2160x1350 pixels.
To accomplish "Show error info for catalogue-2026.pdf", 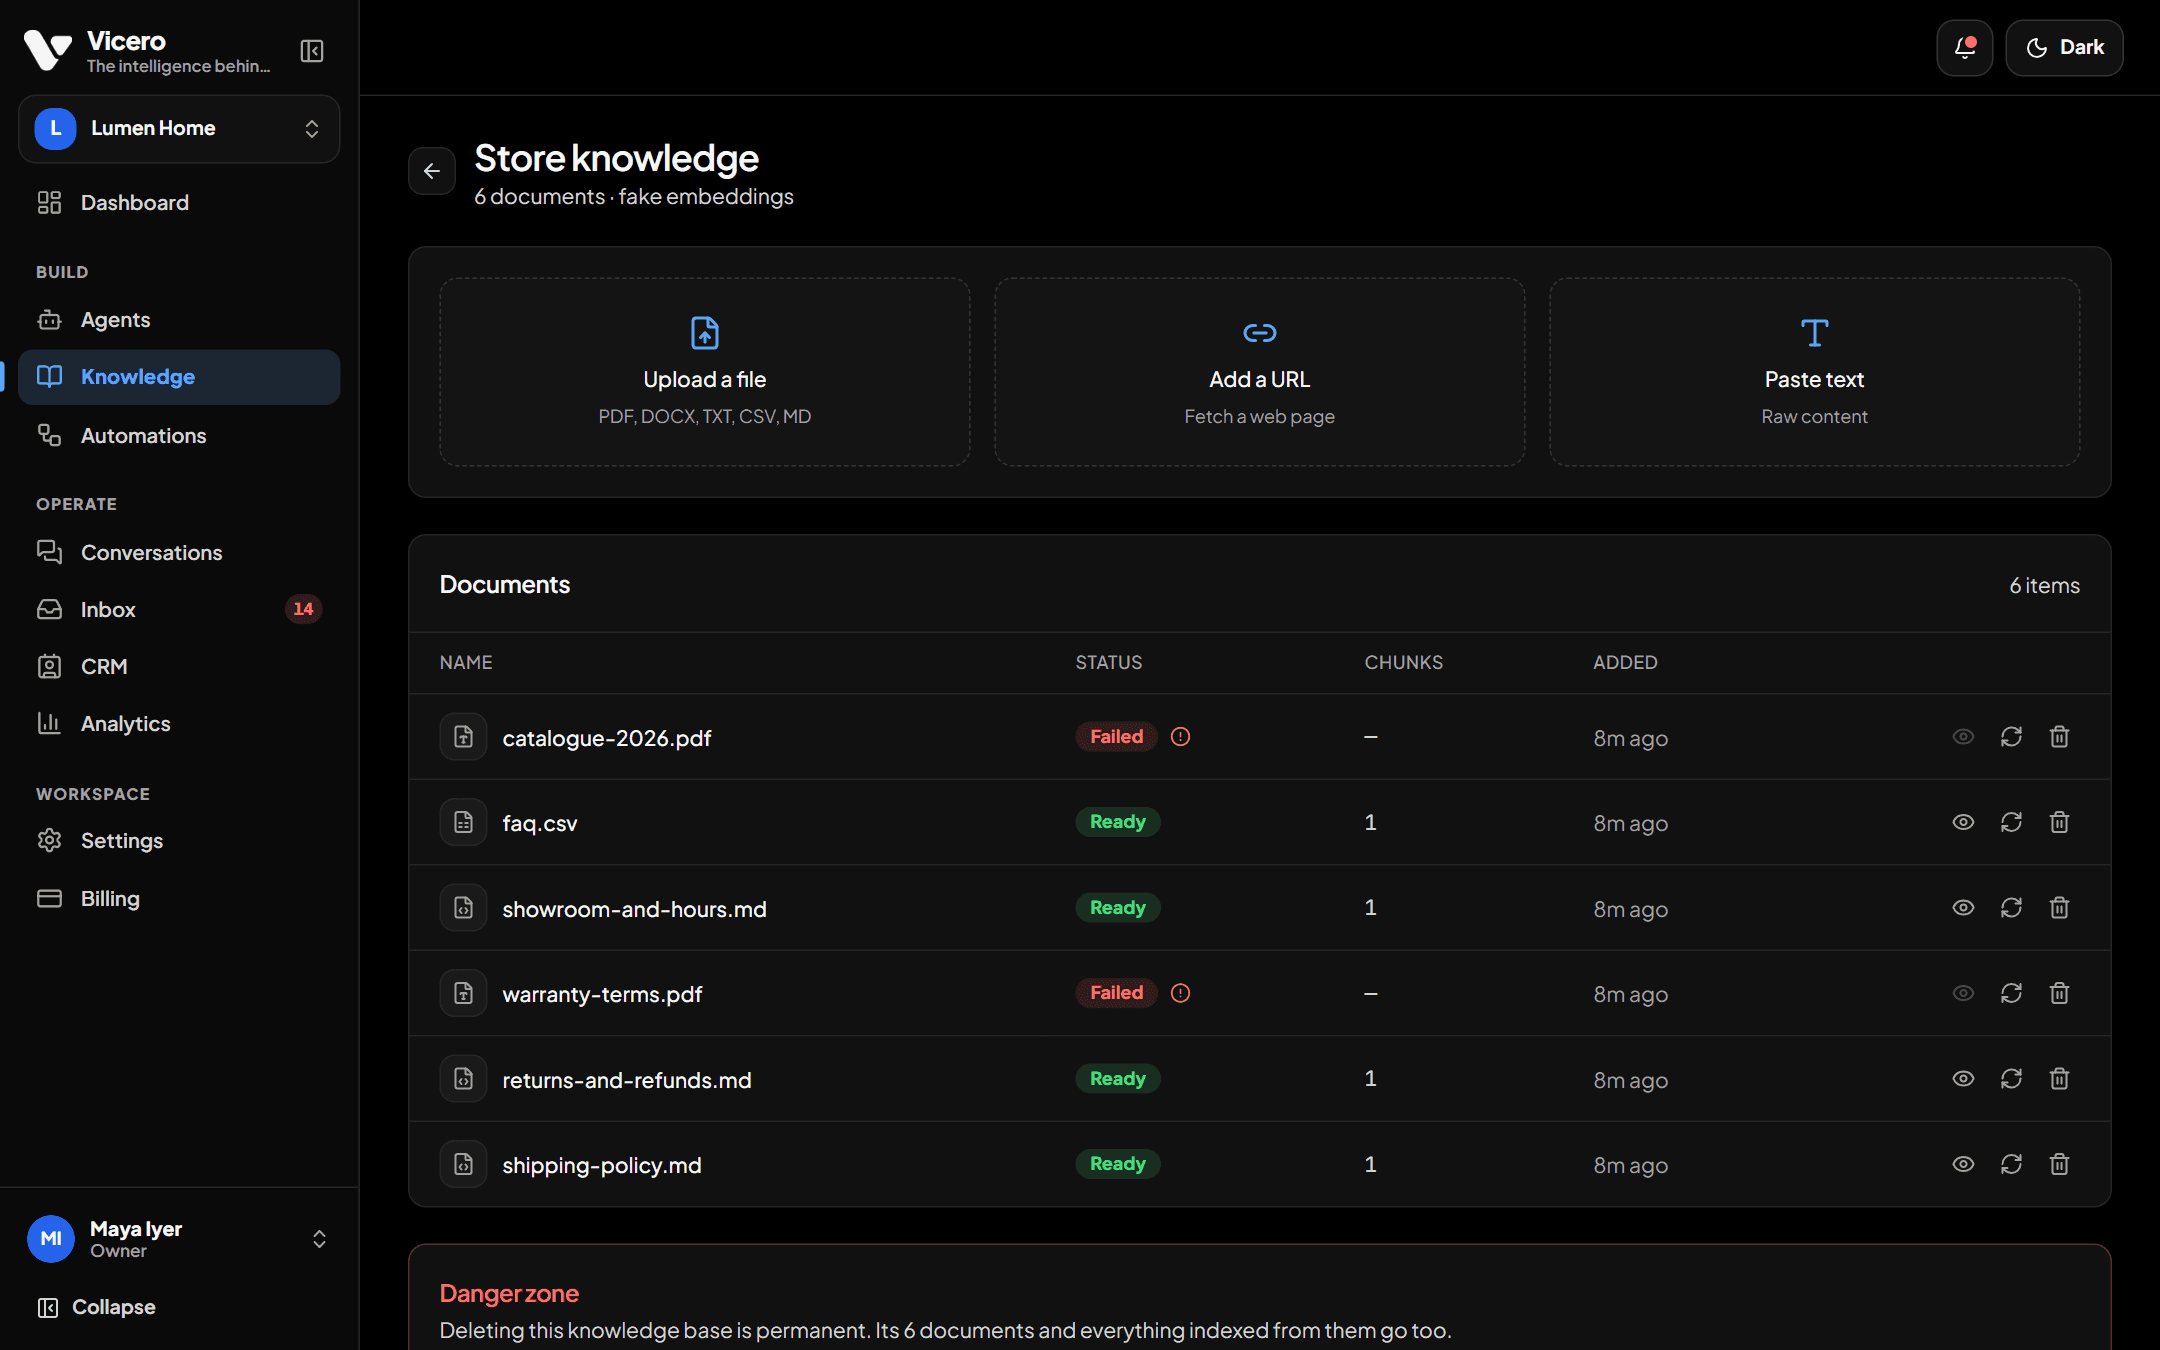I will click(1180, 737).
